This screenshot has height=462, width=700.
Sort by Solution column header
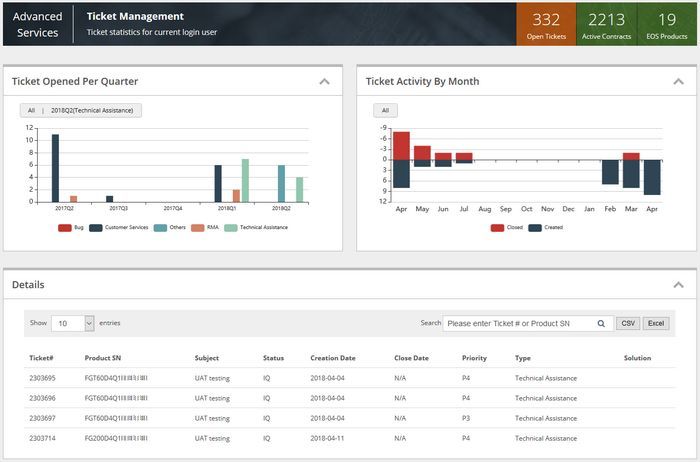(638, 358)
